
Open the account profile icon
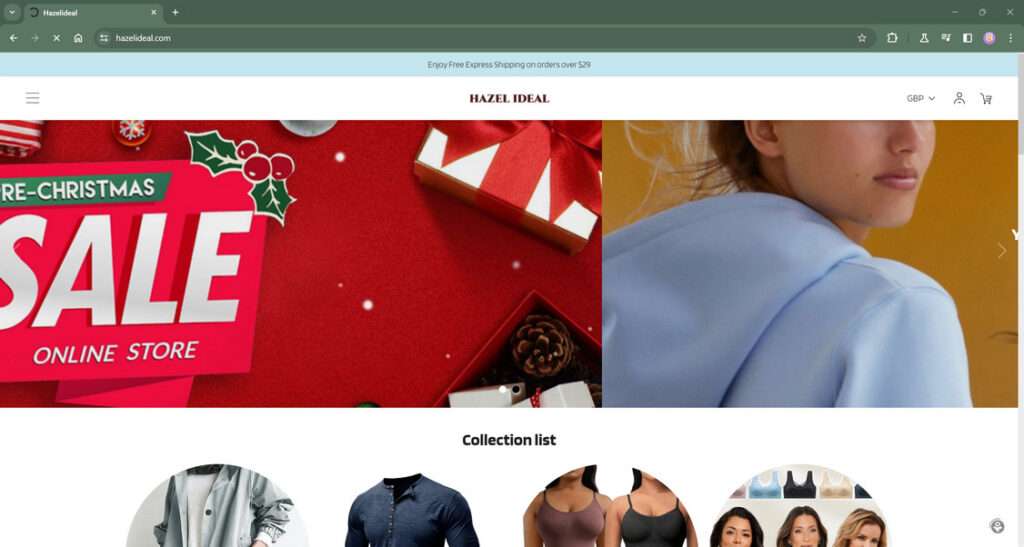(x=959, y=98)
